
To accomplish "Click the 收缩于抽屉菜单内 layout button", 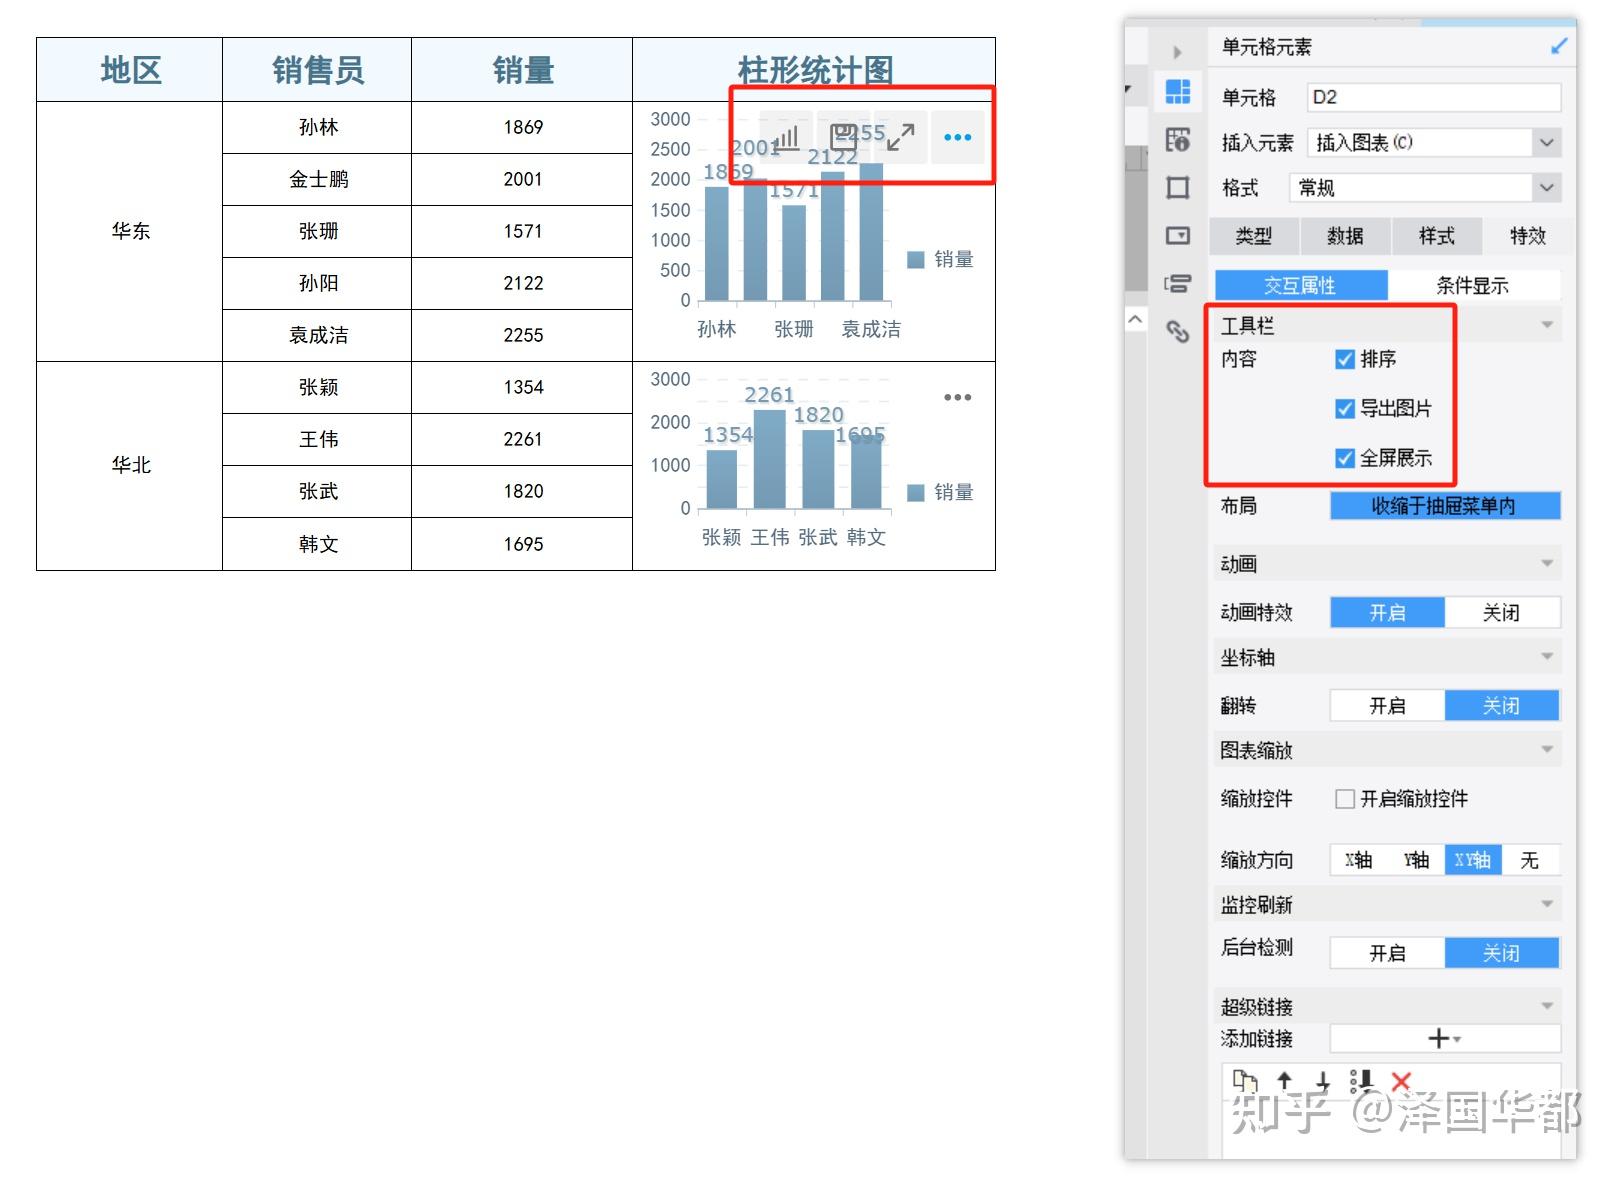I will [x=1443, y=506].
